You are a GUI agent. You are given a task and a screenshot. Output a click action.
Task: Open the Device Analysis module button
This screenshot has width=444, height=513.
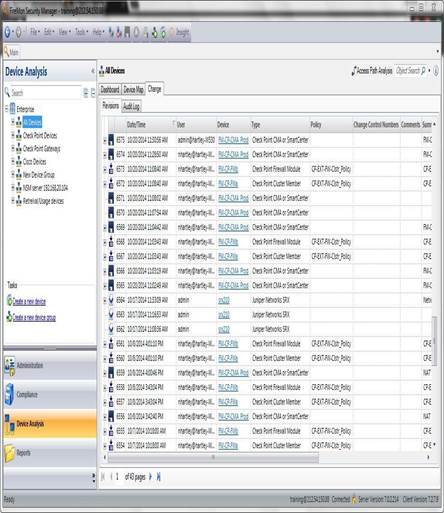(x=50, y=424)
